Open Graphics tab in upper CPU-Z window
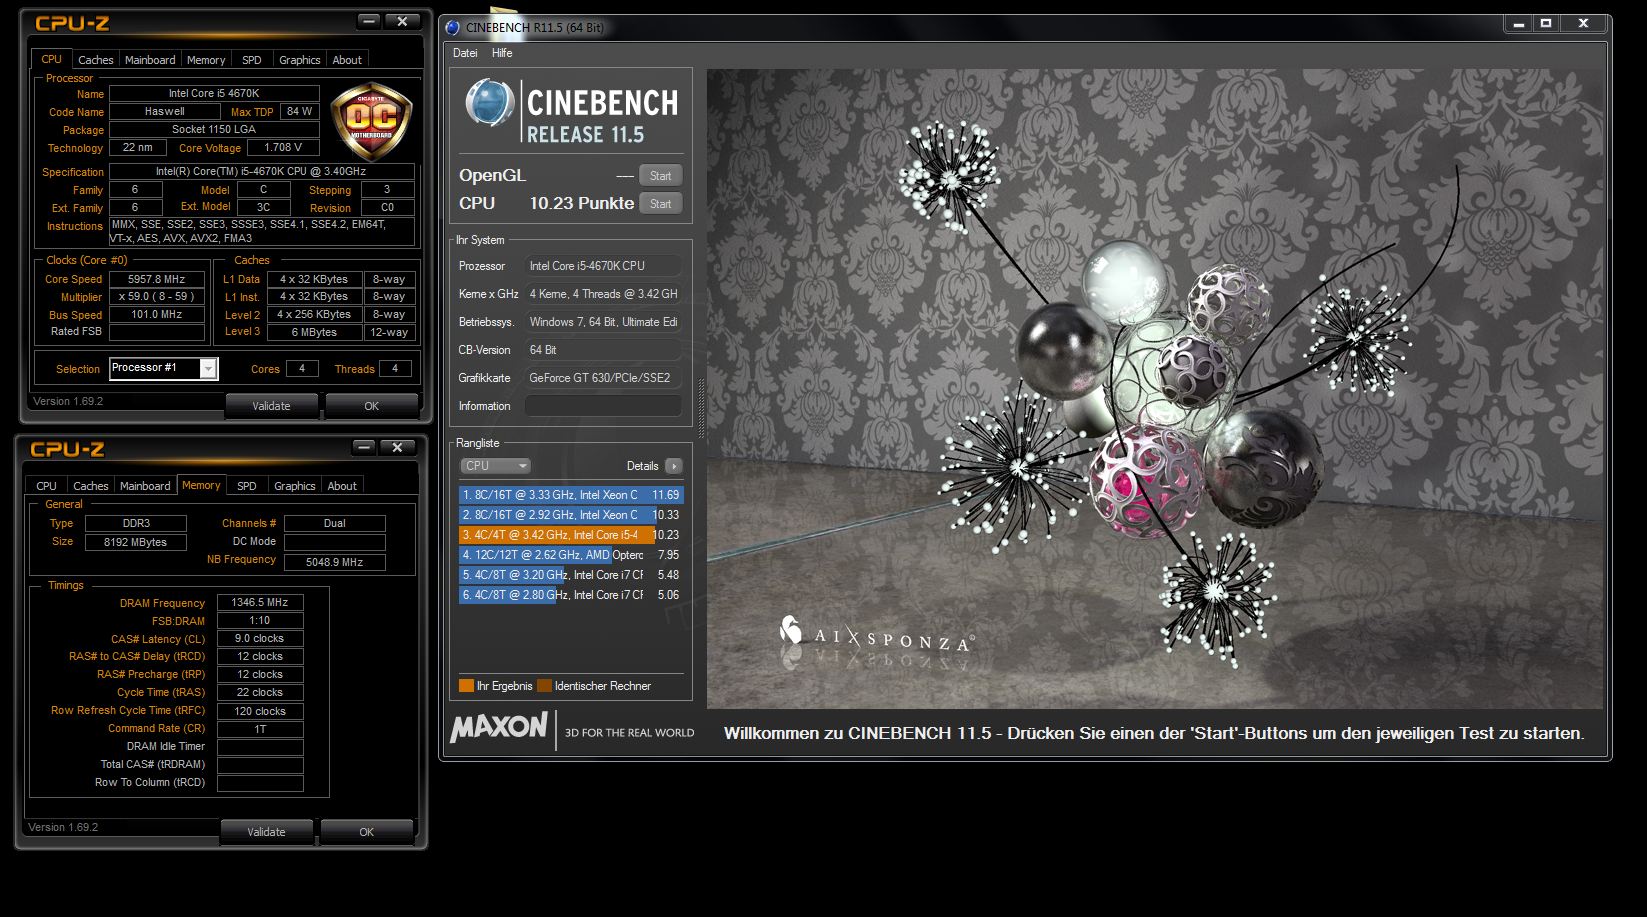Image resolution: width=1647 pixels, height=917 pixels. click(299, 60)
